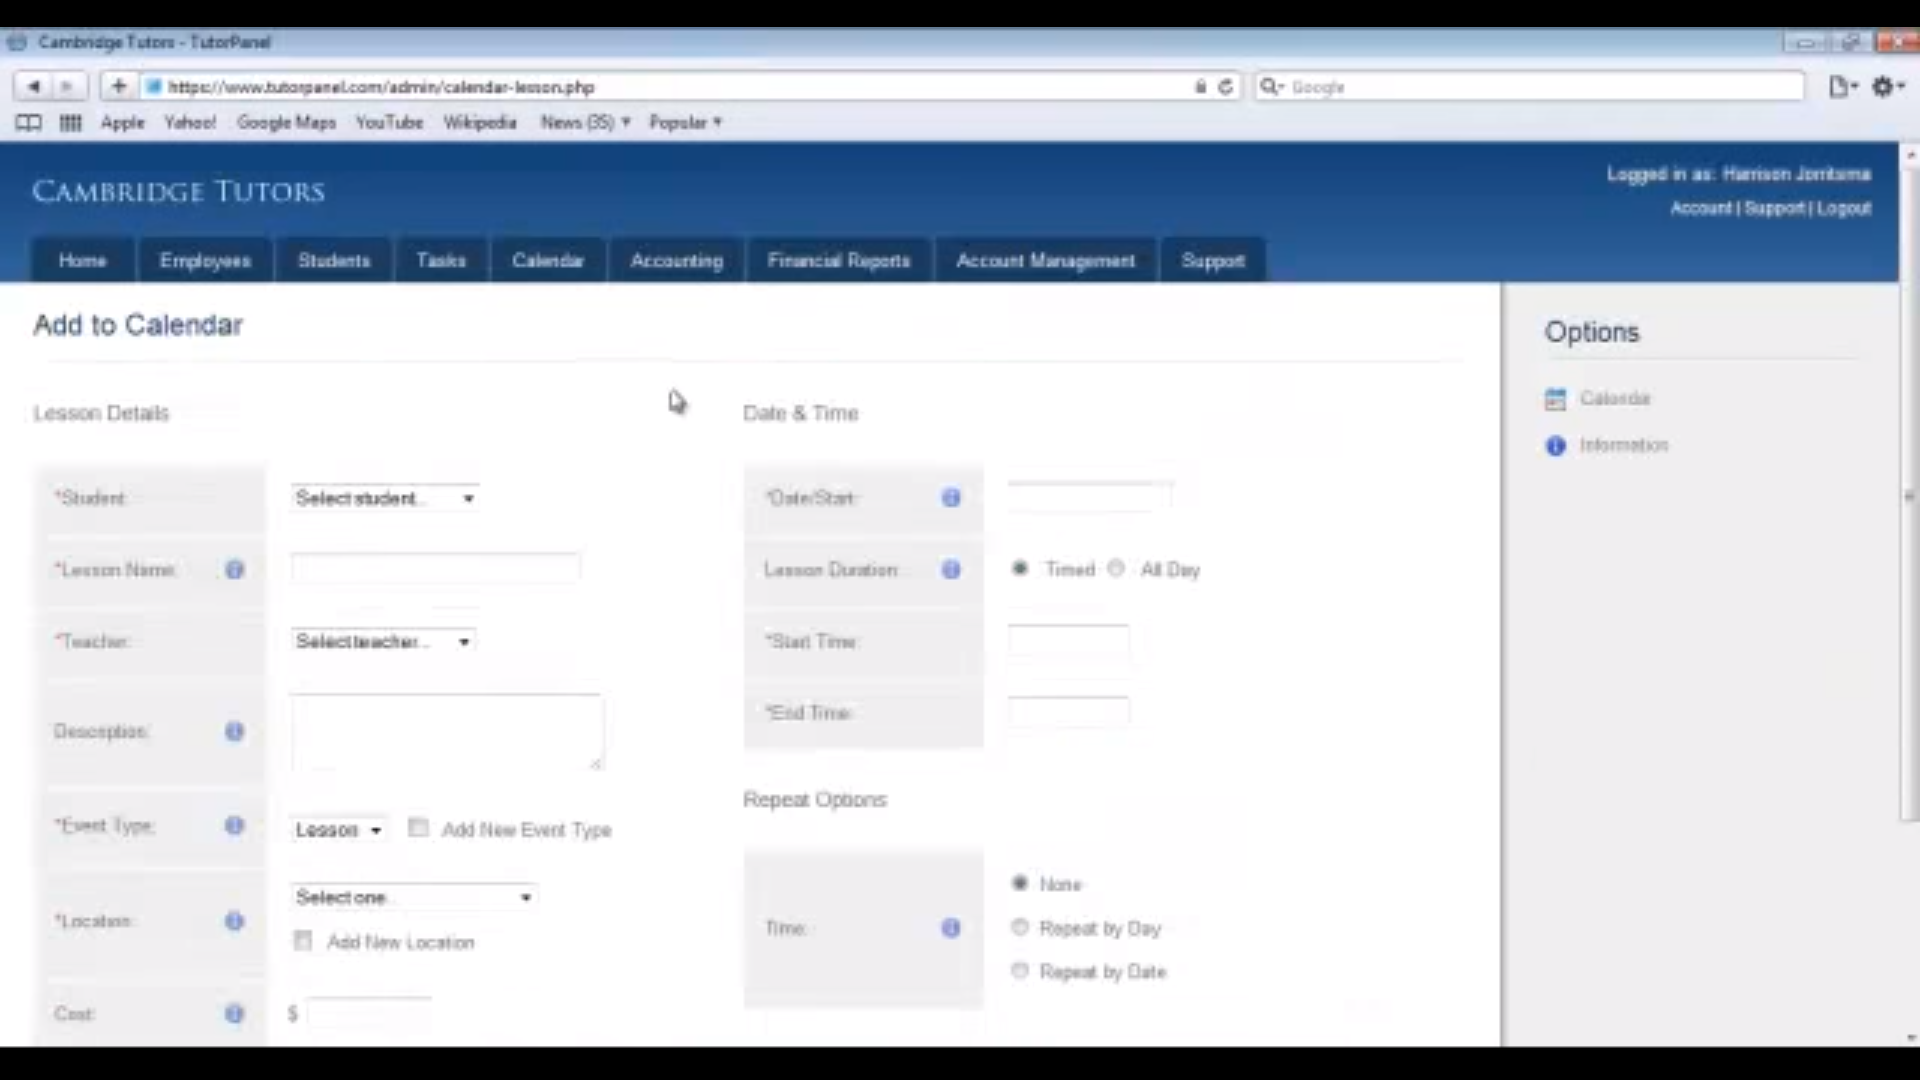The image size is (1920, 1080).
Task: Open the Select student dropdown
Action: tap(384, 498)
